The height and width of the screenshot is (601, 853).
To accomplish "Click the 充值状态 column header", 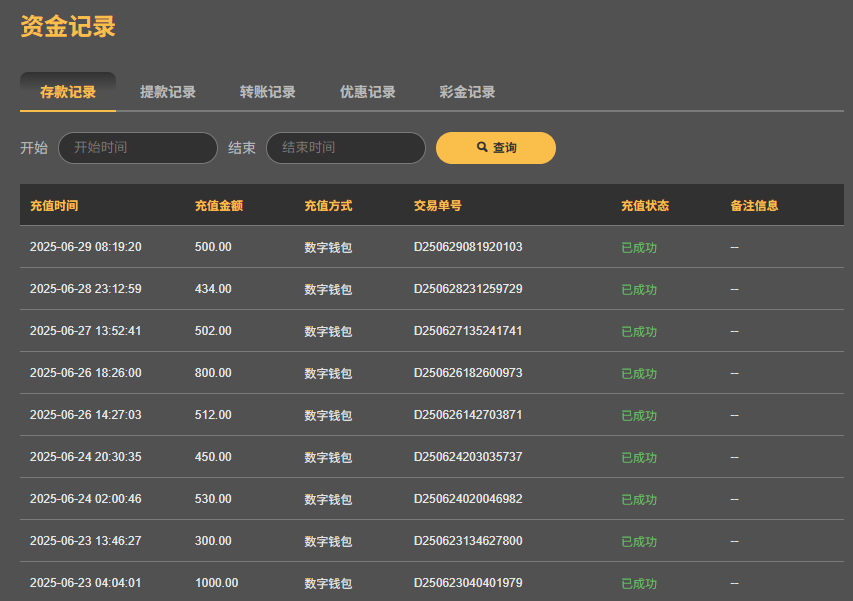I will pyautogui.click(x=645, y=204).
